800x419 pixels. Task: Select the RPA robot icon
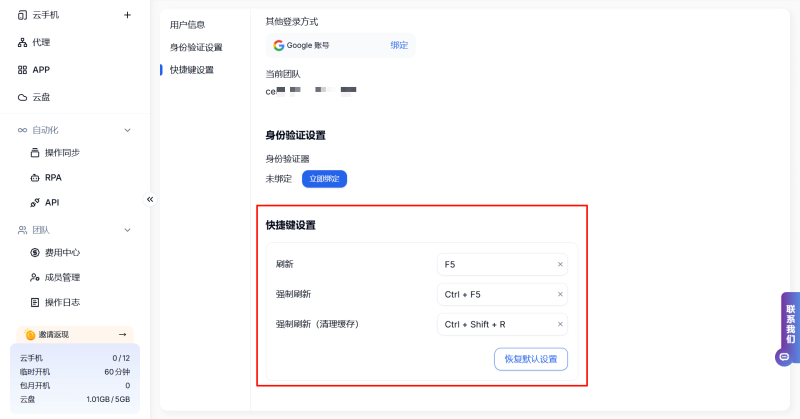pos(34,177)
